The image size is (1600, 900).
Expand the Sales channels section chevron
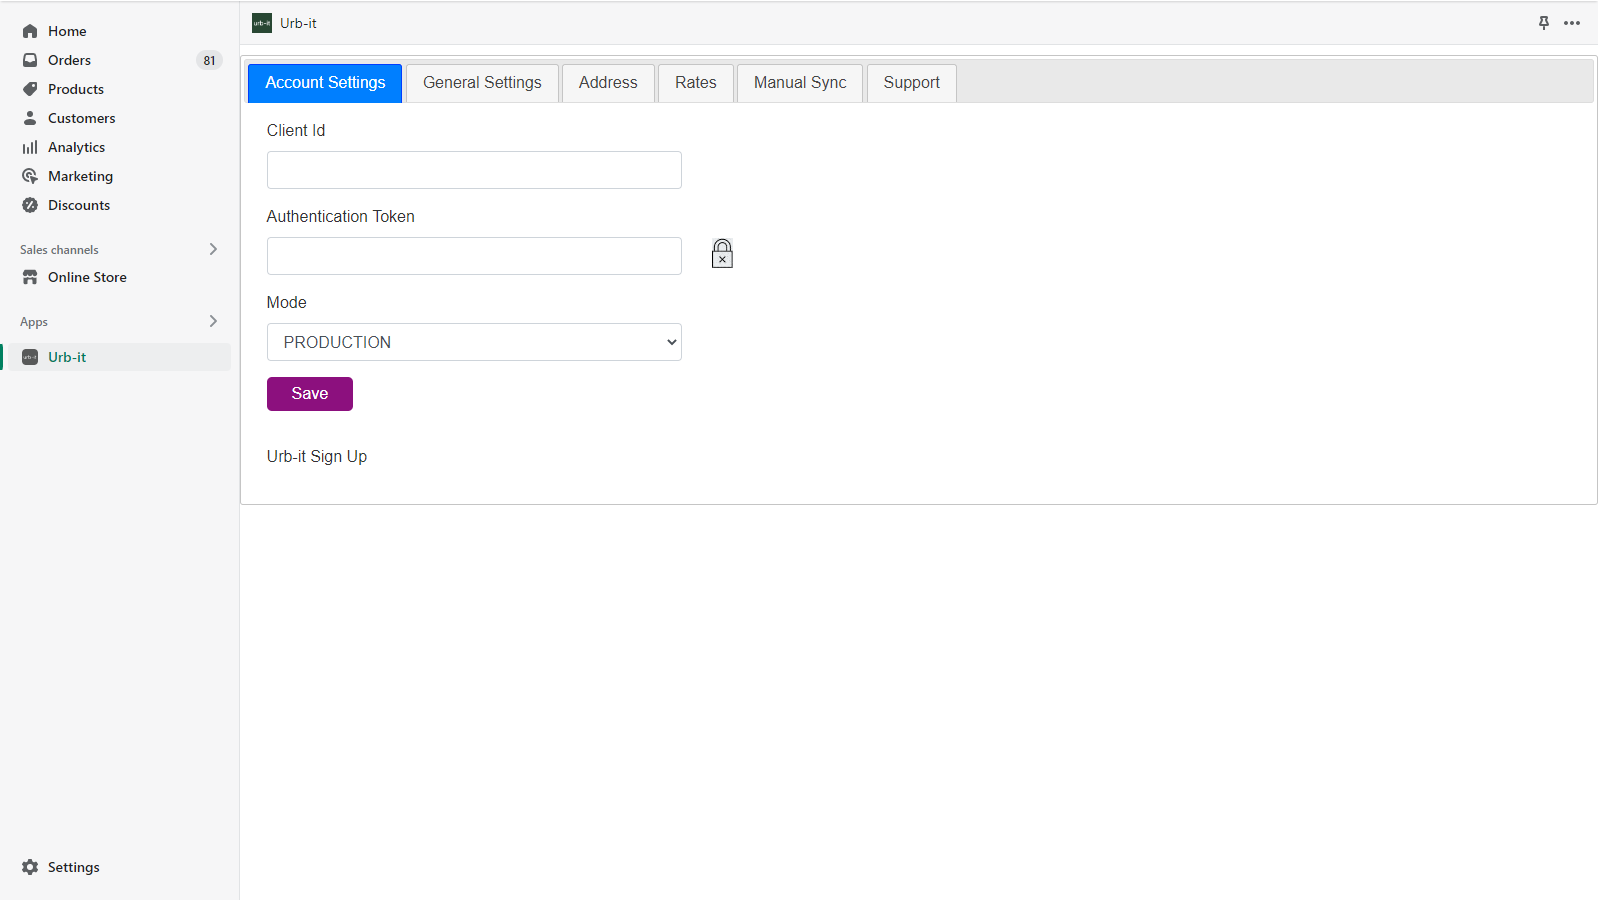pos(213,249)
